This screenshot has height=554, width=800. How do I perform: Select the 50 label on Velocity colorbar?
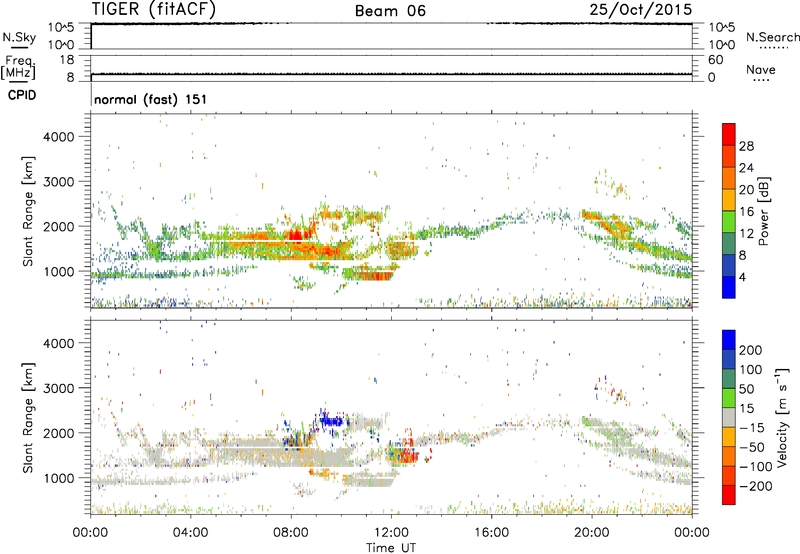pos(746,389)
